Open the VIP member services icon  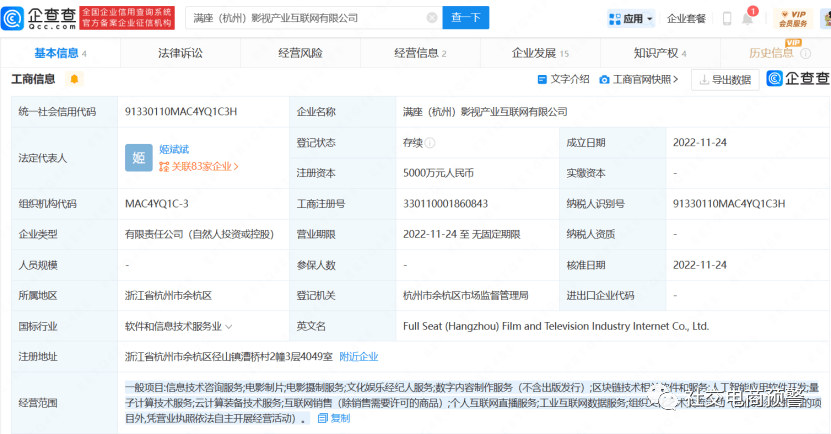tap(793, 19)
